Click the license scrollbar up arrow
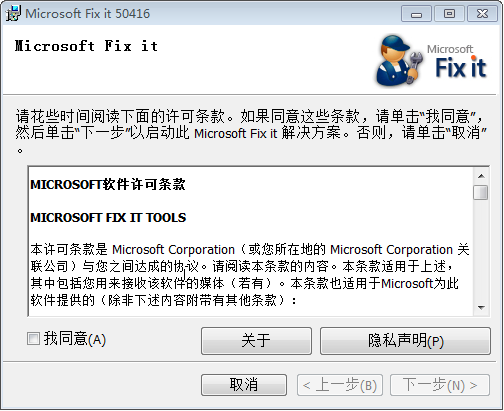Screen dimensions: 504x411 coord(481,176)
